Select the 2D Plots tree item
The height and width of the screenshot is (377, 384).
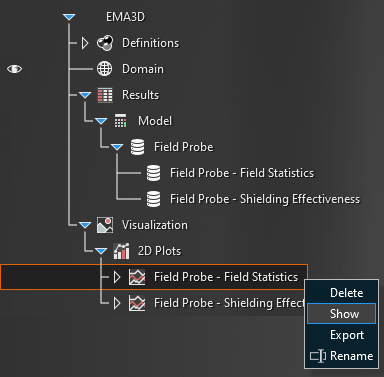(159, 251)
